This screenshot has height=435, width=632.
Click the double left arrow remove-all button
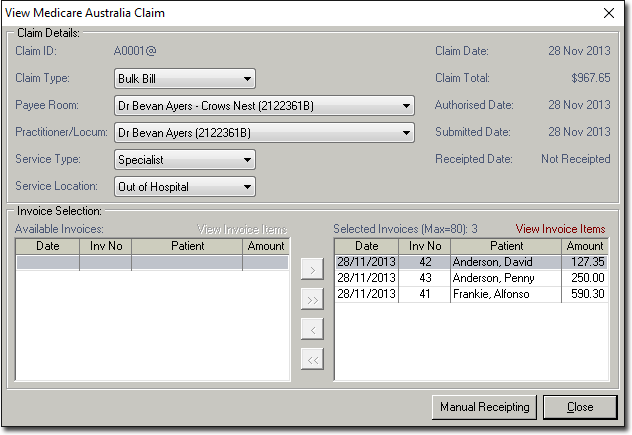[x=312, y=359]
